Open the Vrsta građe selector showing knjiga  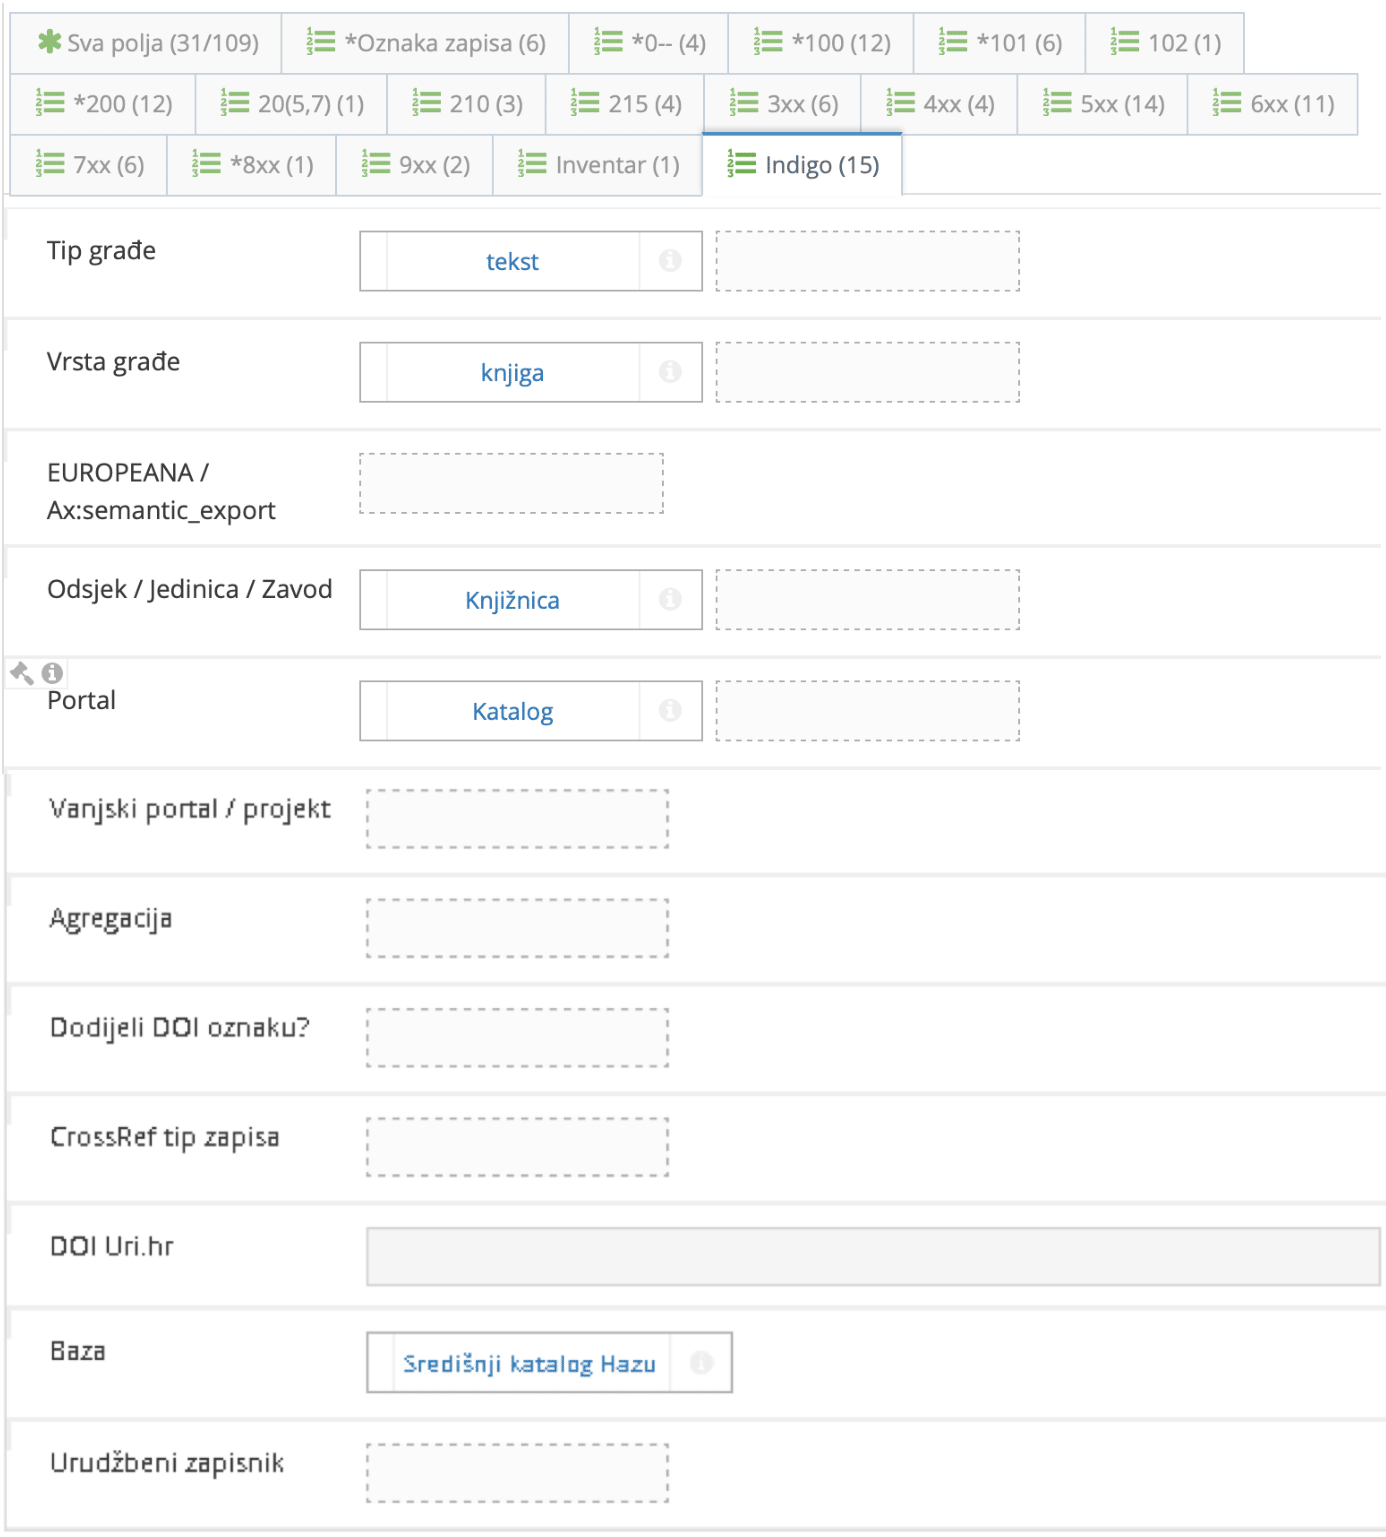pos(510,372)
